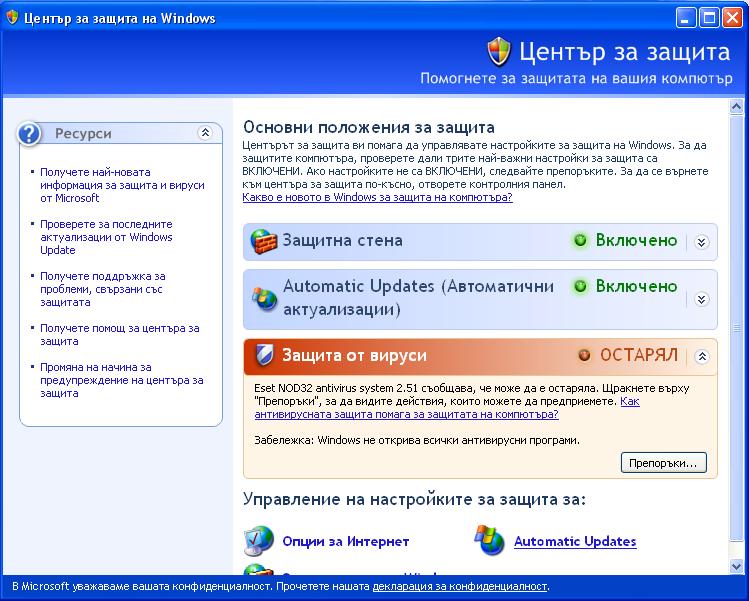749x601 pixels.
Task: Click red status light next to ОСТАРЯЛ
Action: pos(584,355)
